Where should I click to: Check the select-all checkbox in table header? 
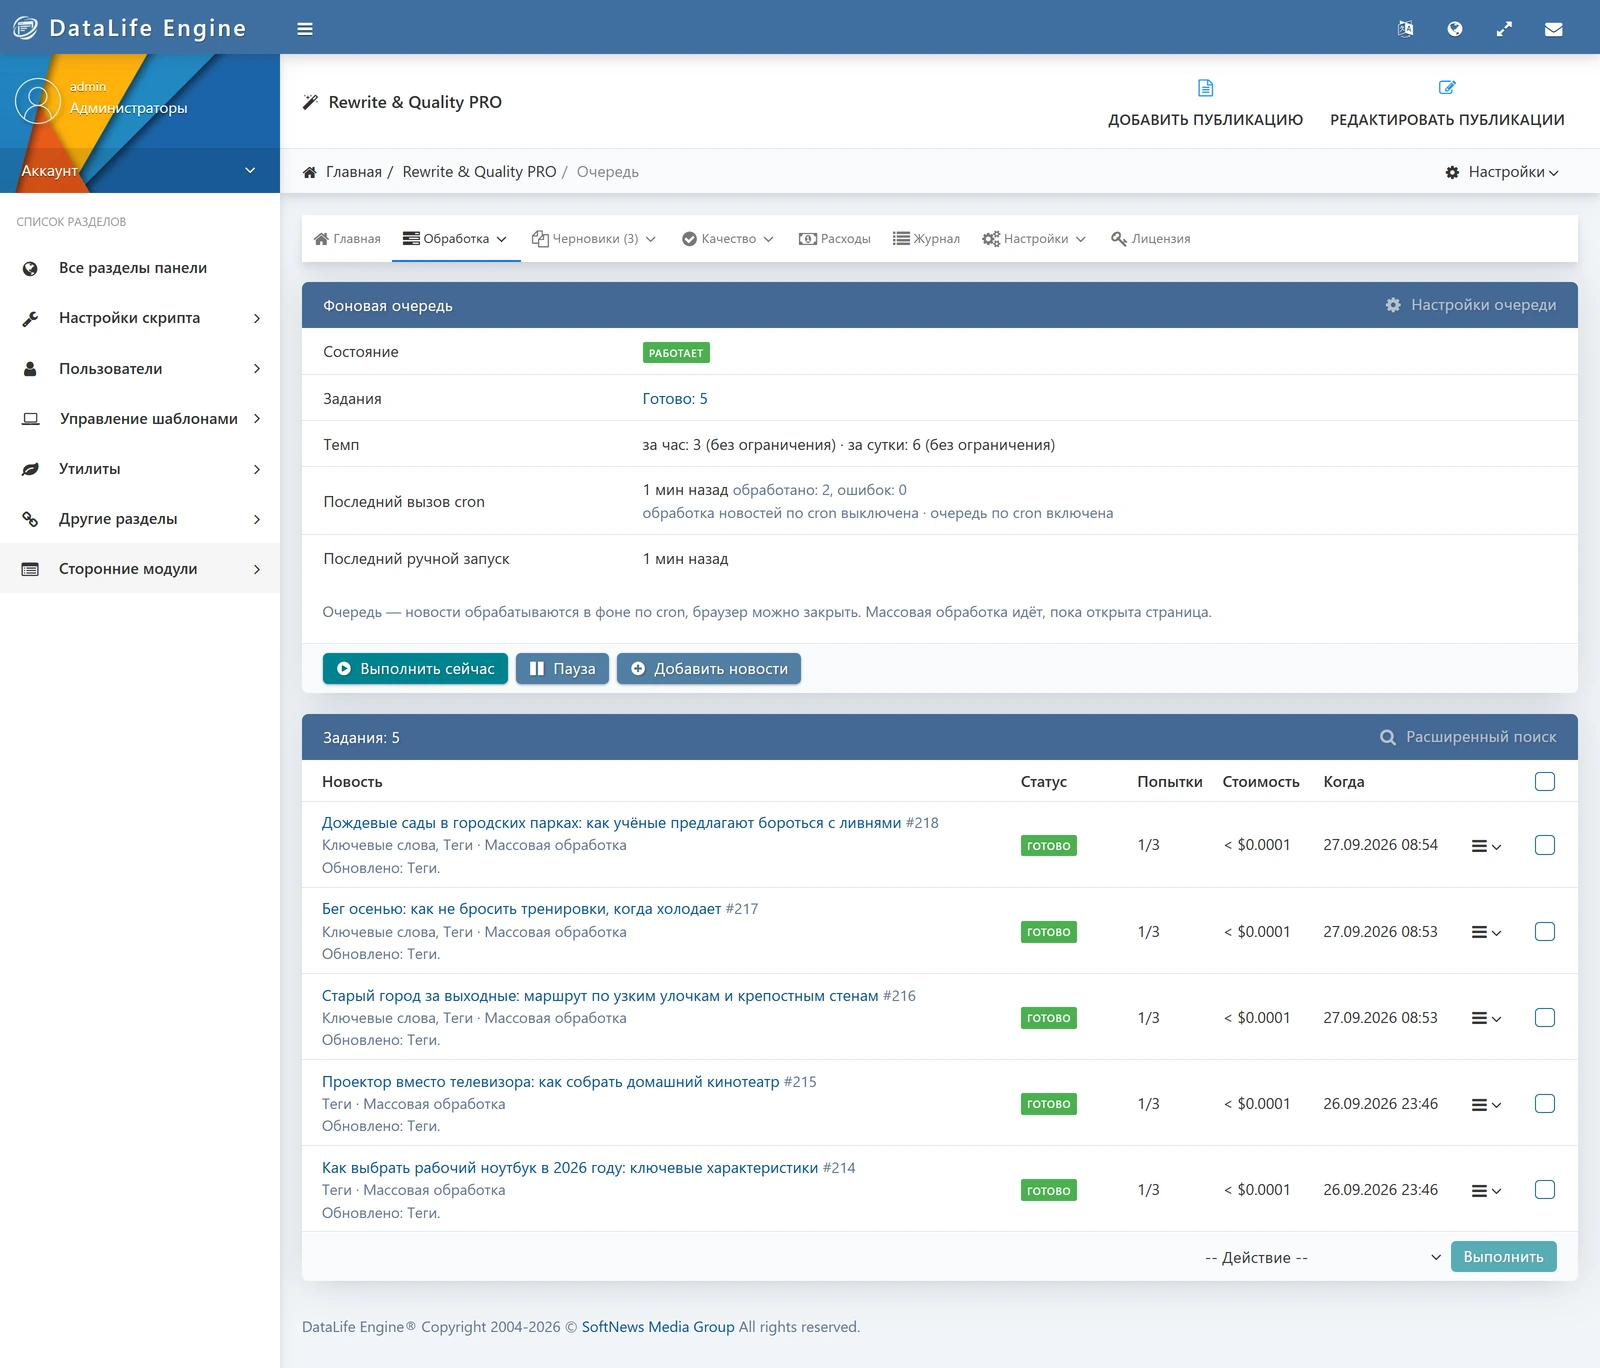(x=1545, y=782)
